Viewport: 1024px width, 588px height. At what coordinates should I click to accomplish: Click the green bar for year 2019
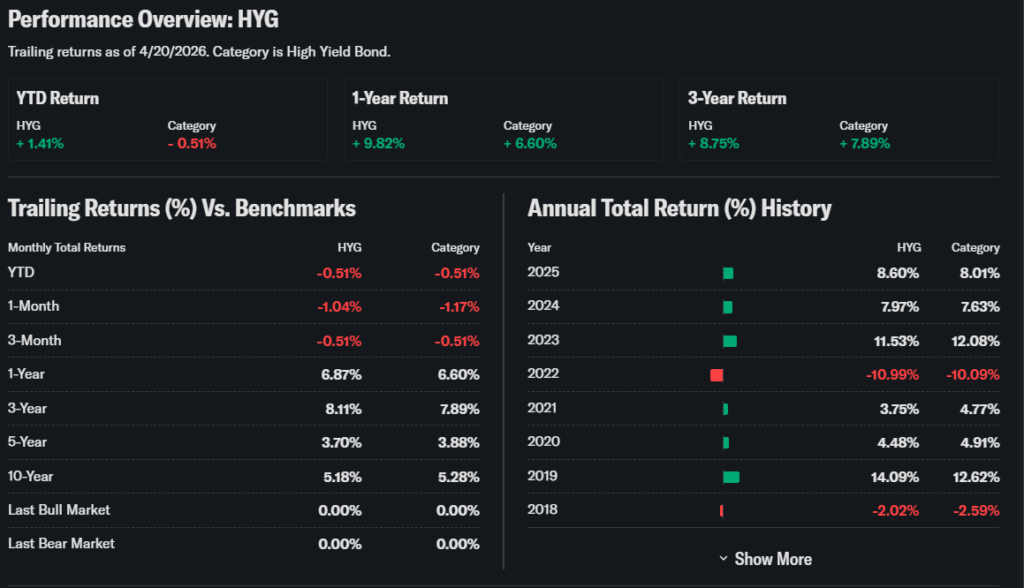731,477
